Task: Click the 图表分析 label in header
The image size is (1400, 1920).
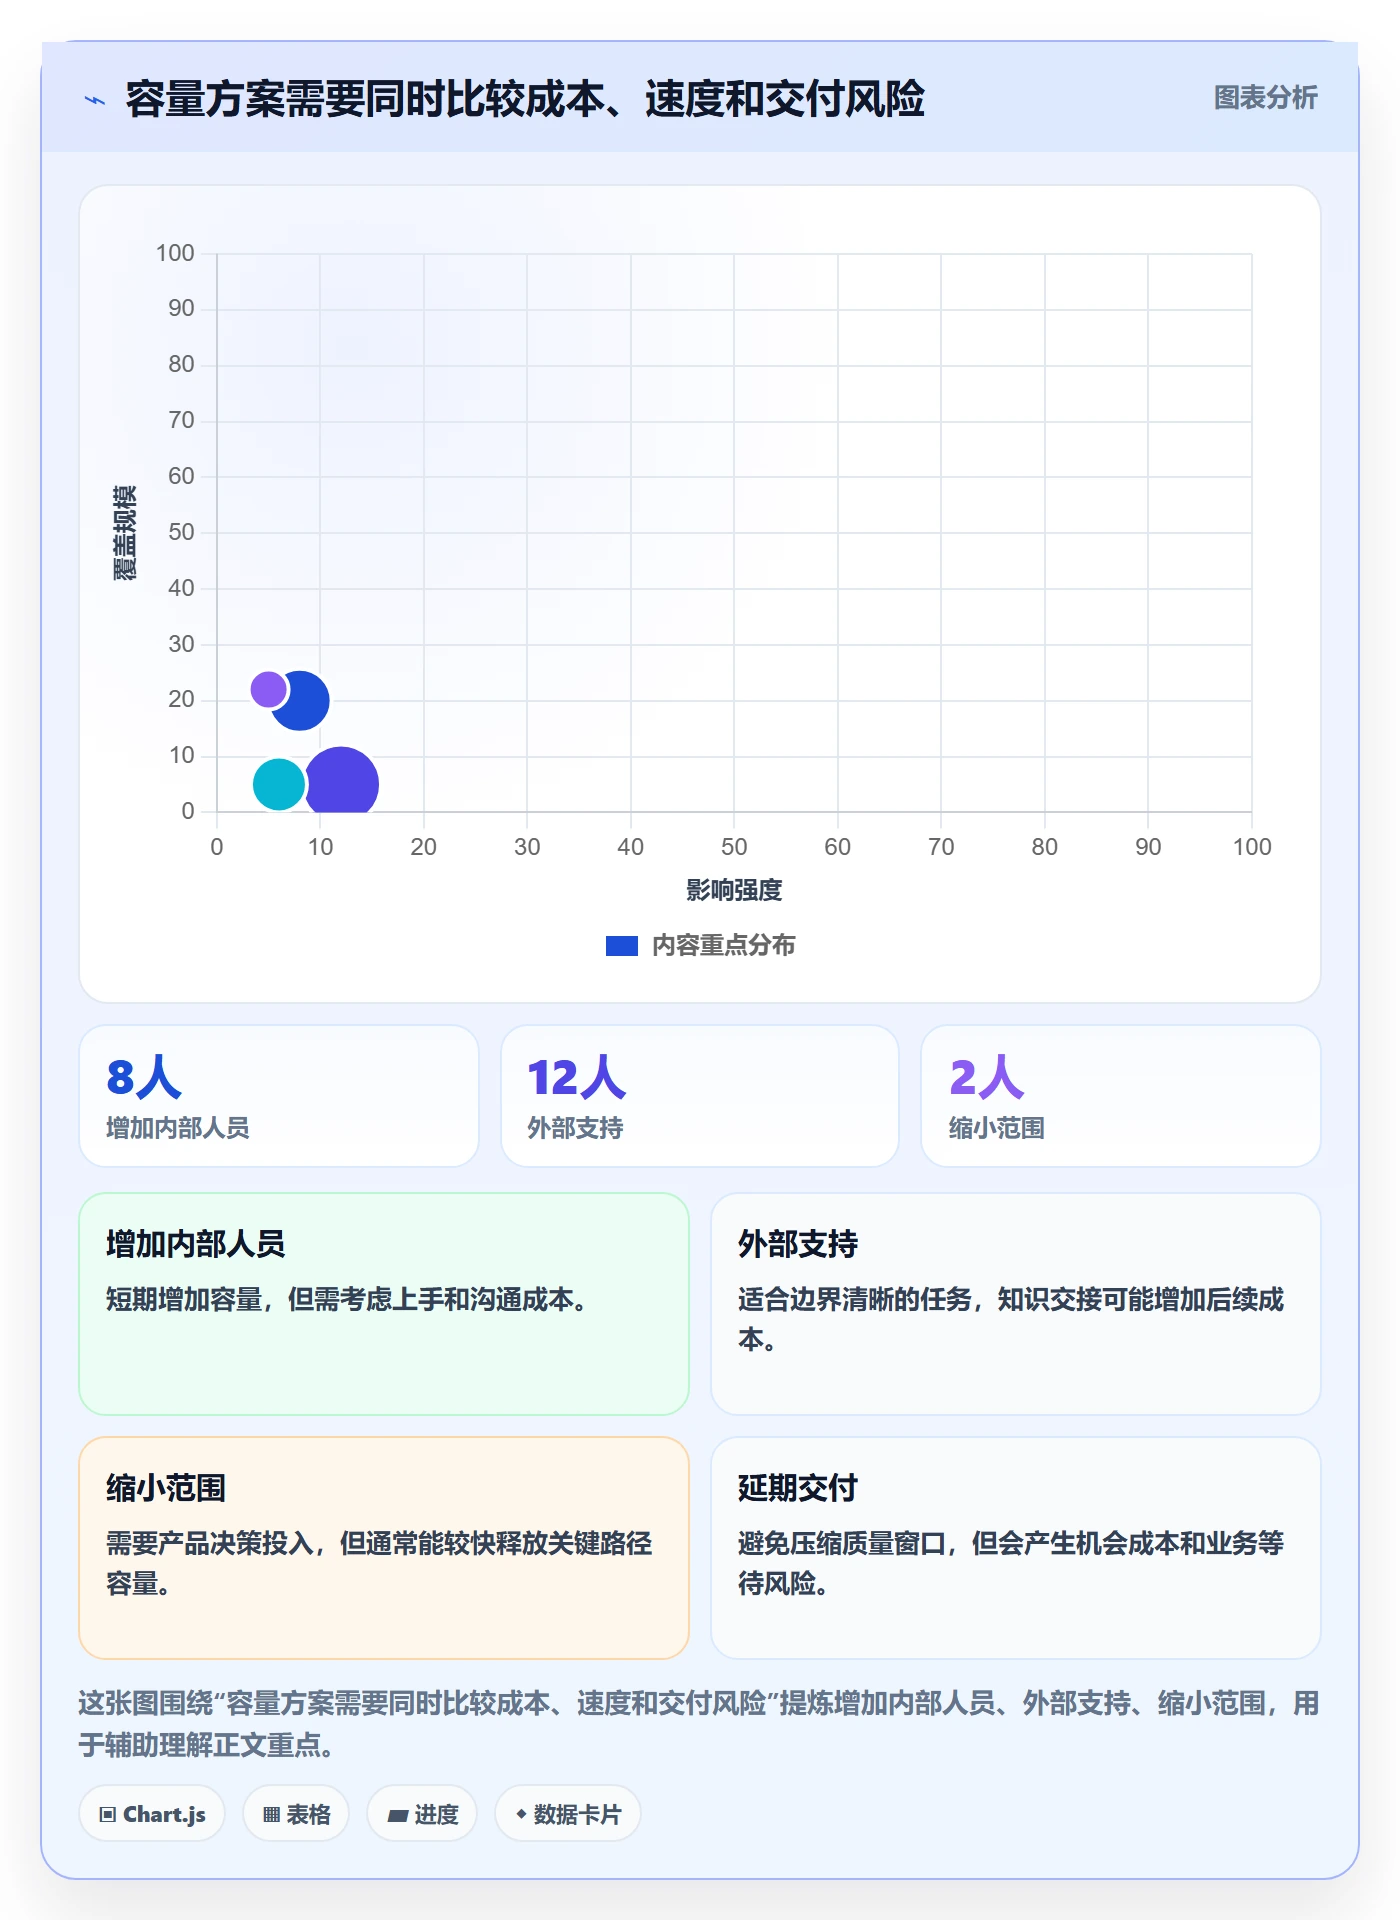Action: (x=1265, y=98)
